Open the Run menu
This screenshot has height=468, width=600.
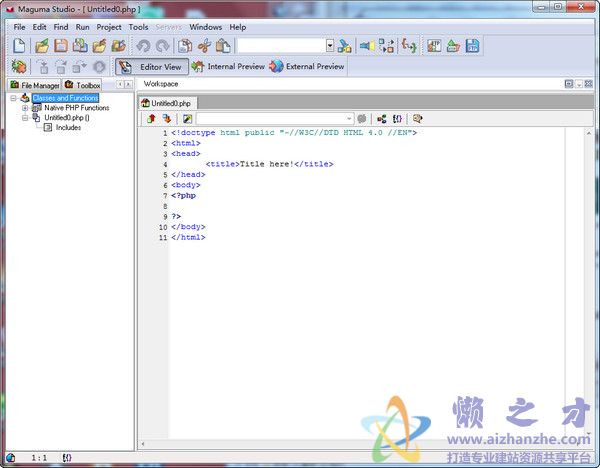[x=82, y=27]
